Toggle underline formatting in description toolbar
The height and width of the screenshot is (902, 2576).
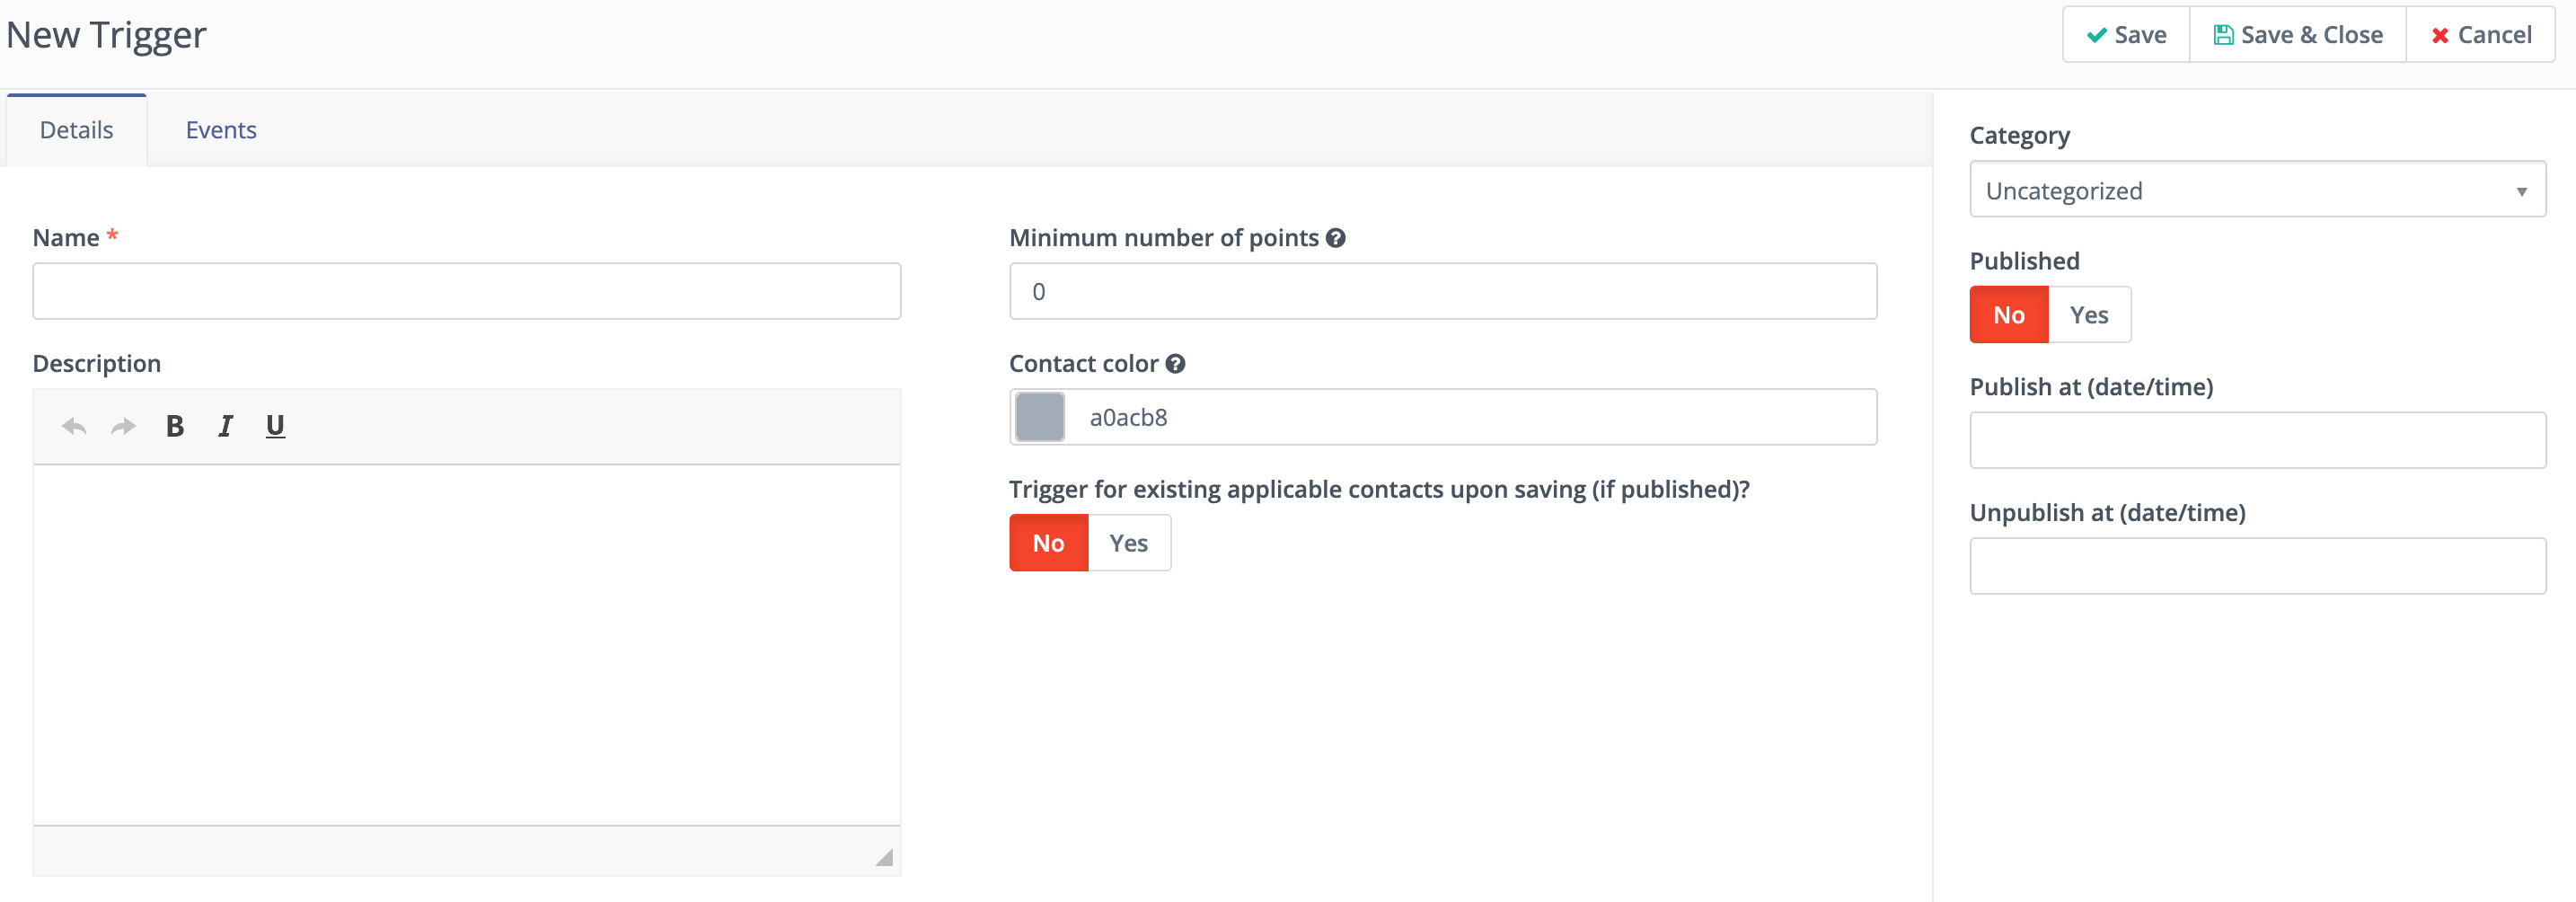275,427
